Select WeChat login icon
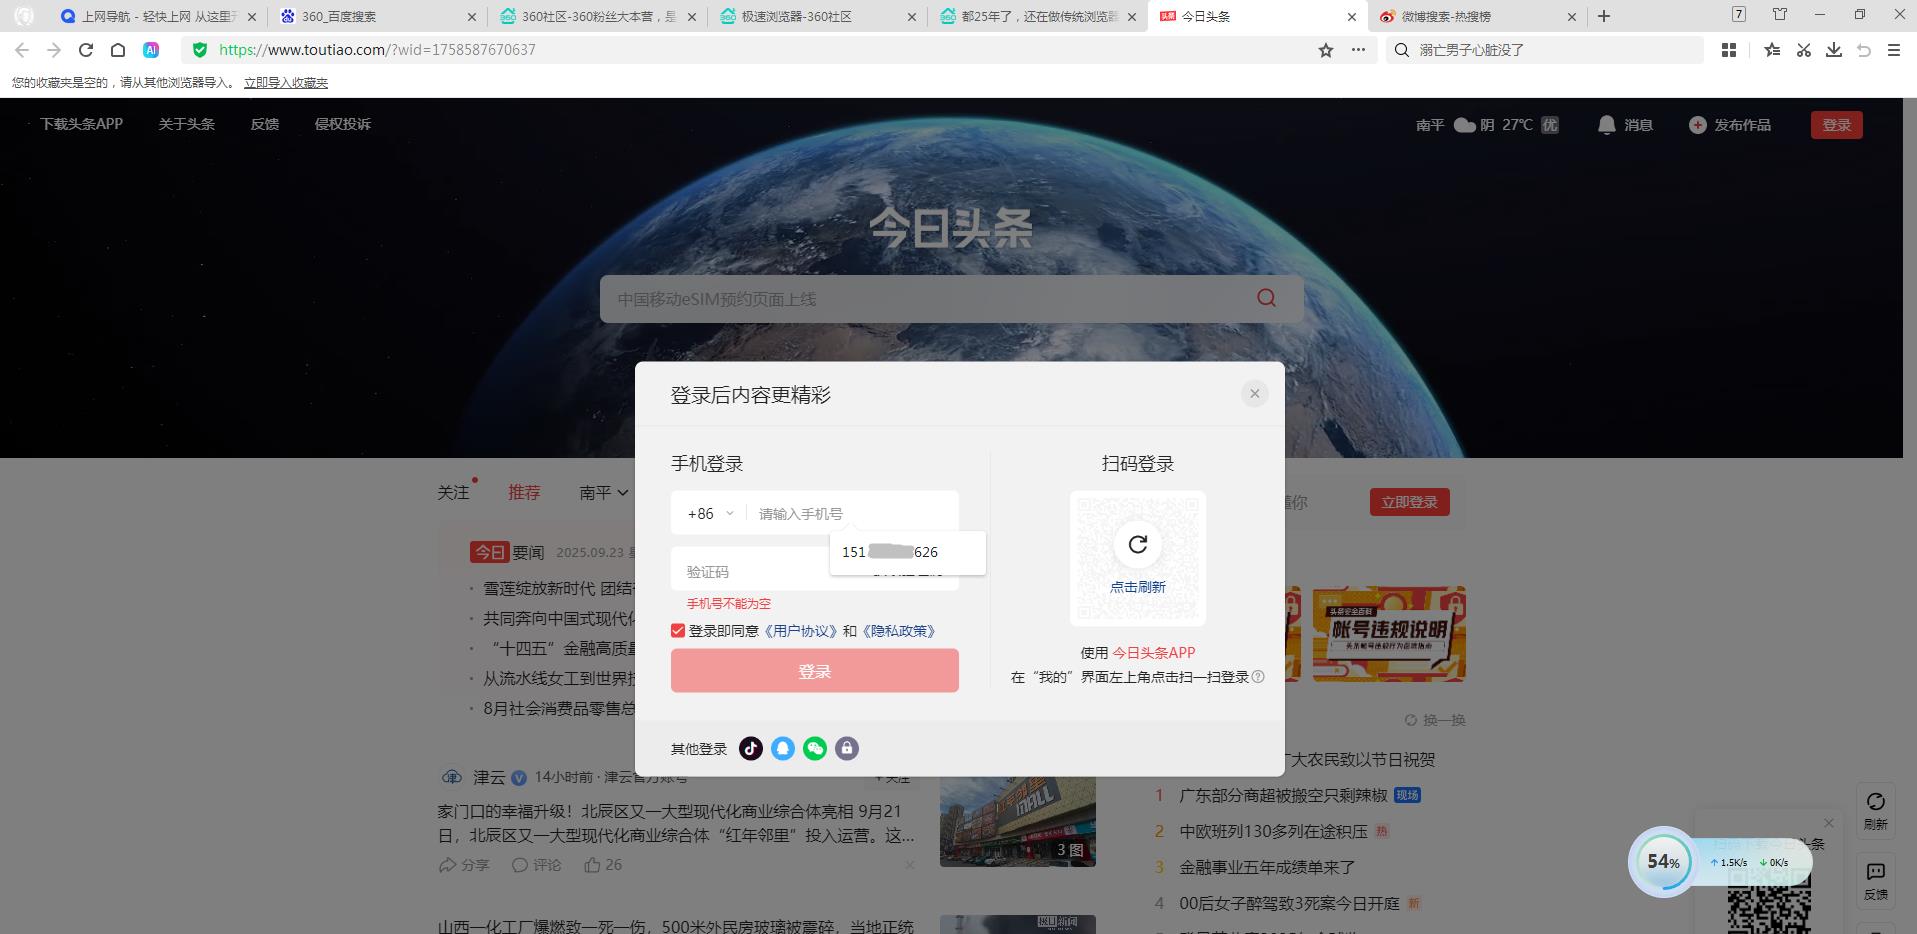The image size is (1917, 934). tap(814, 748)
